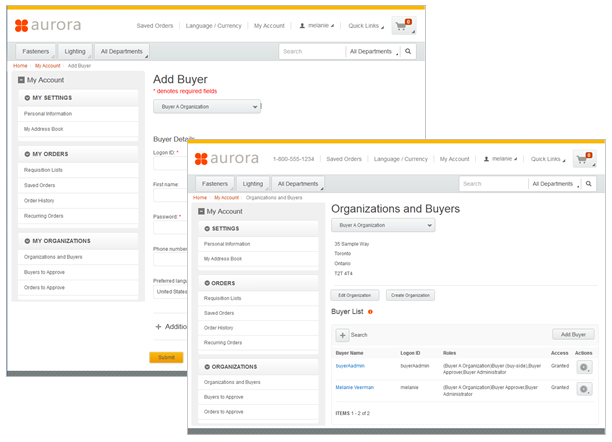Click in Search field of Organizations window
This screenshot has width=612, height=442.
coord(494,184)
